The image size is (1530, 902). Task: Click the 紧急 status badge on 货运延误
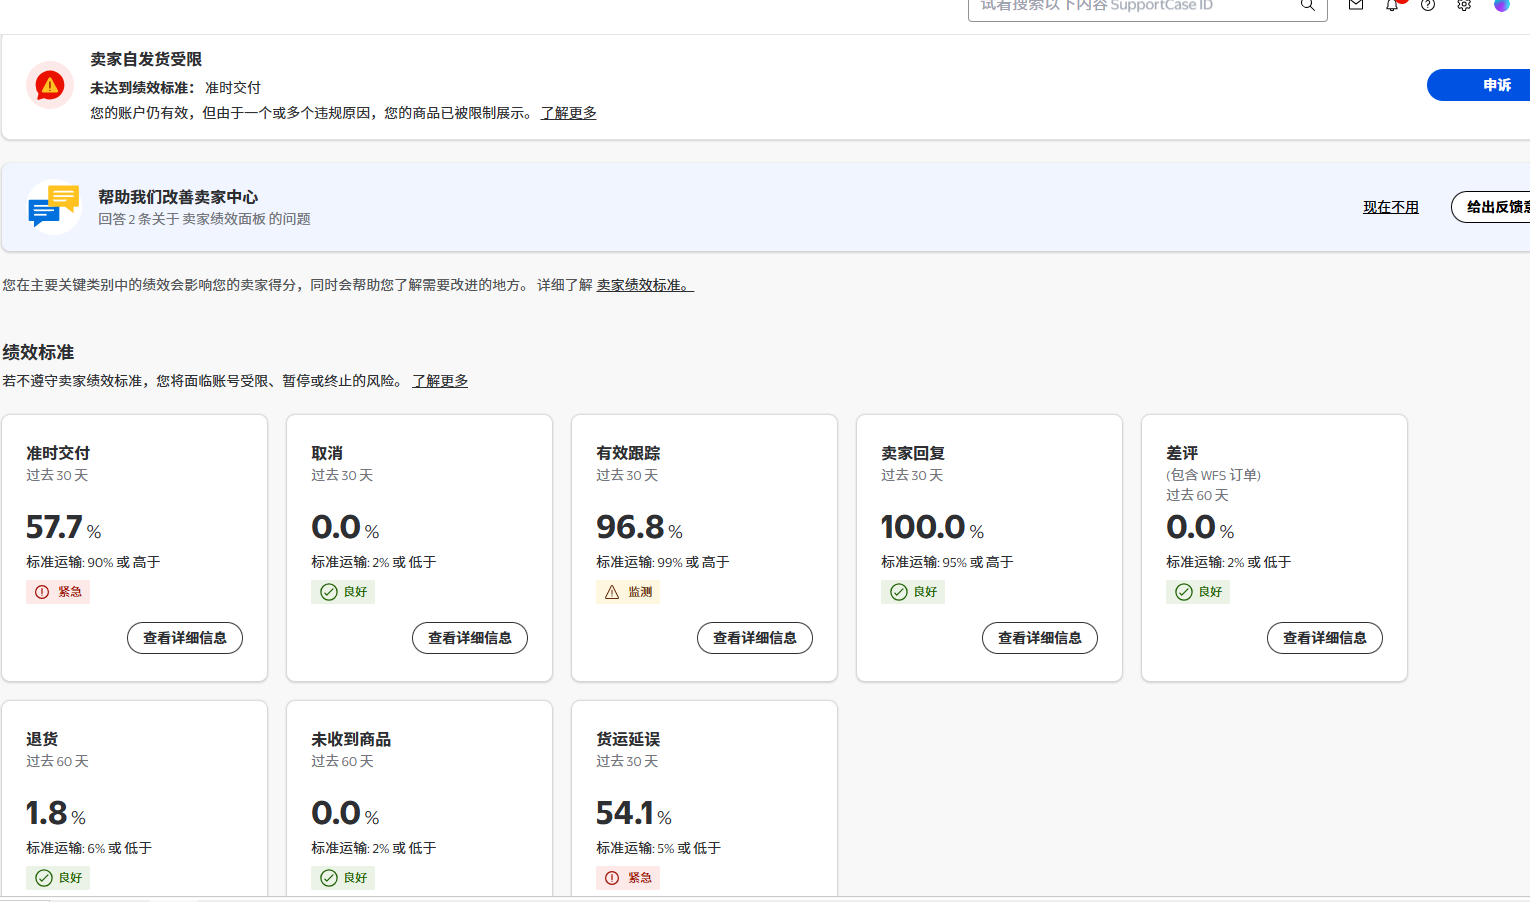[628, 878]
